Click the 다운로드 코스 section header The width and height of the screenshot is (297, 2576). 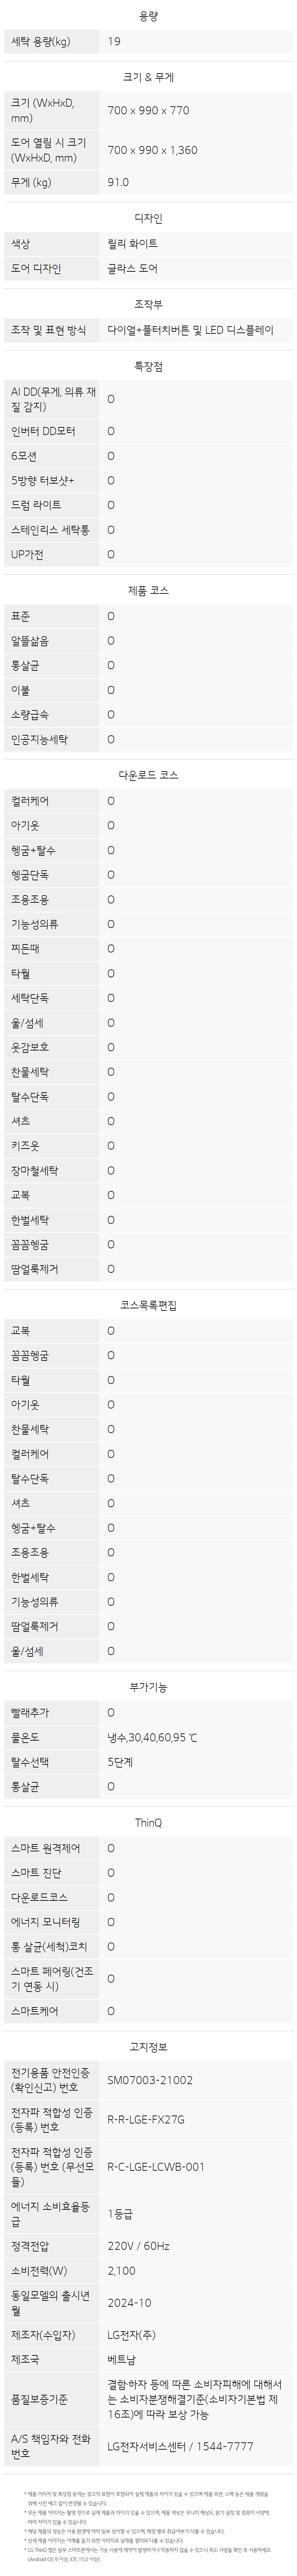tap(148, 775)
